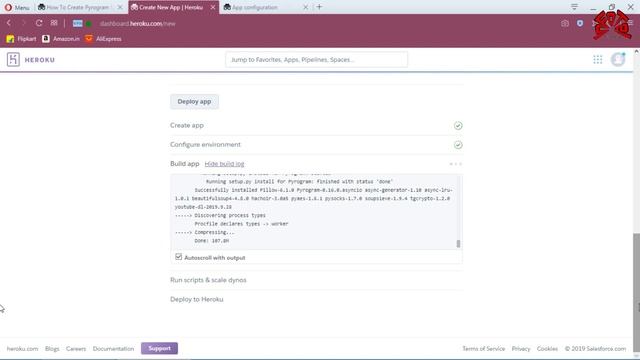Open heroku.com footer link
The width and height of the screenshot is (640, 360).
tap(22, 349)
